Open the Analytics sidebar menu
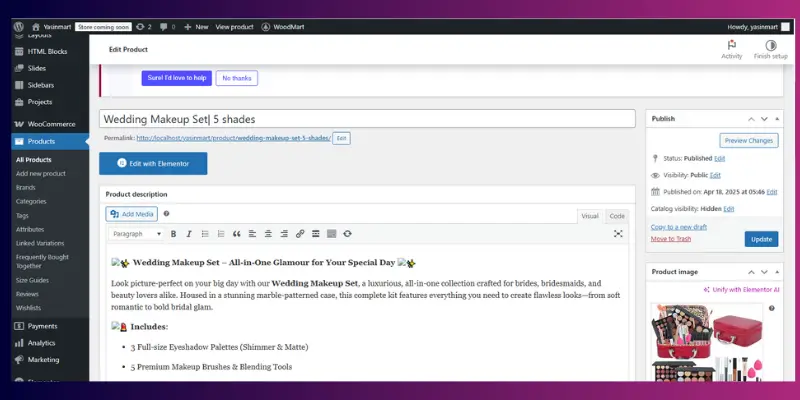The width and height of the screenshot is (800, 400). point(41,343)
